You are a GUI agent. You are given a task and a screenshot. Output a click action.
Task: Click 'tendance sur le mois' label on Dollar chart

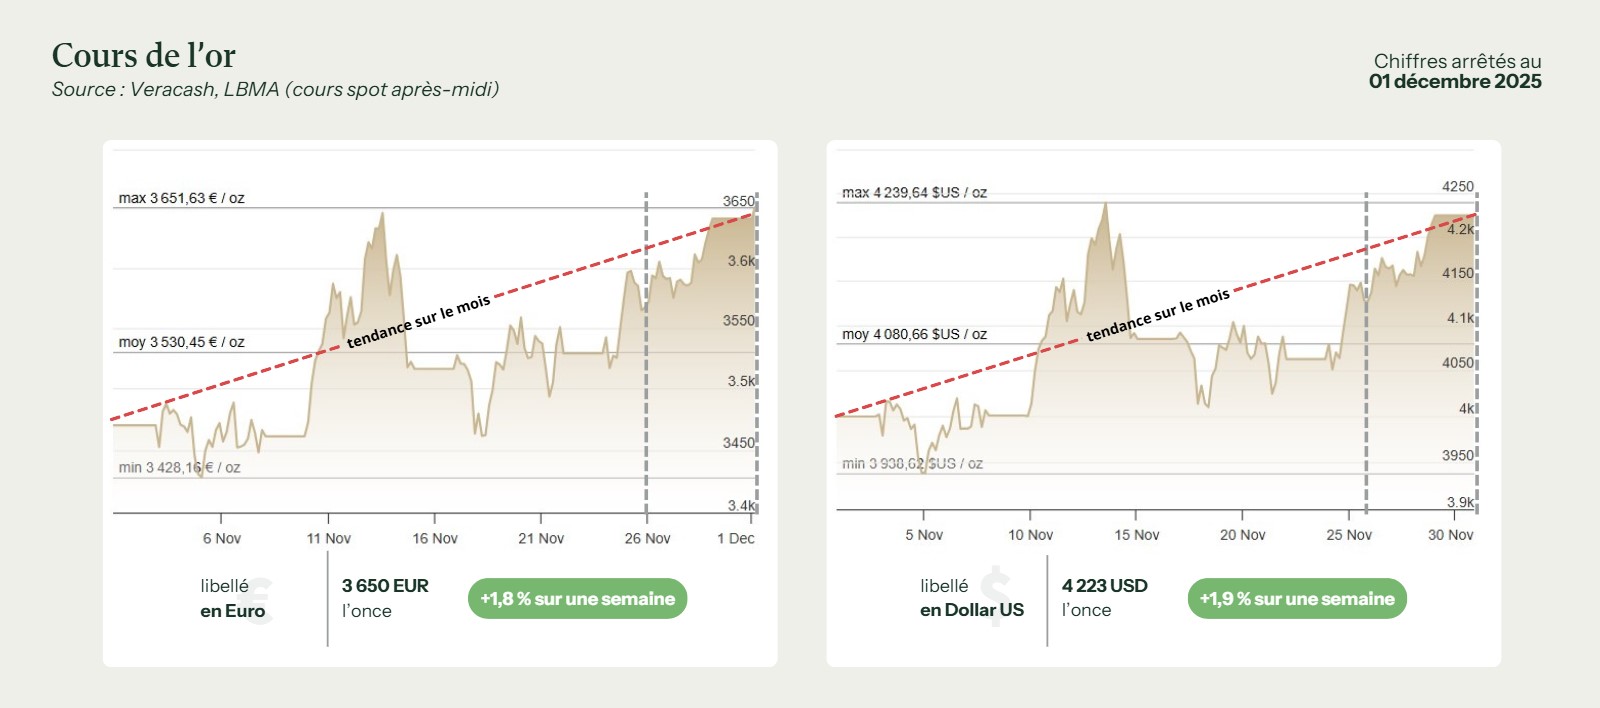pos(1158,314)
